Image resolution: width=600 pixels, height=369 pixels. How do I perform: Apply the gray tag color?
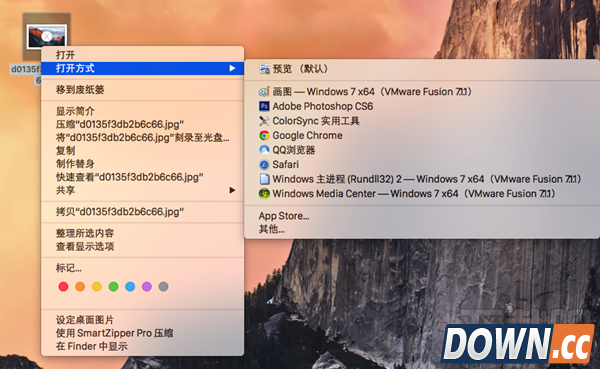[x=163, y=286]
